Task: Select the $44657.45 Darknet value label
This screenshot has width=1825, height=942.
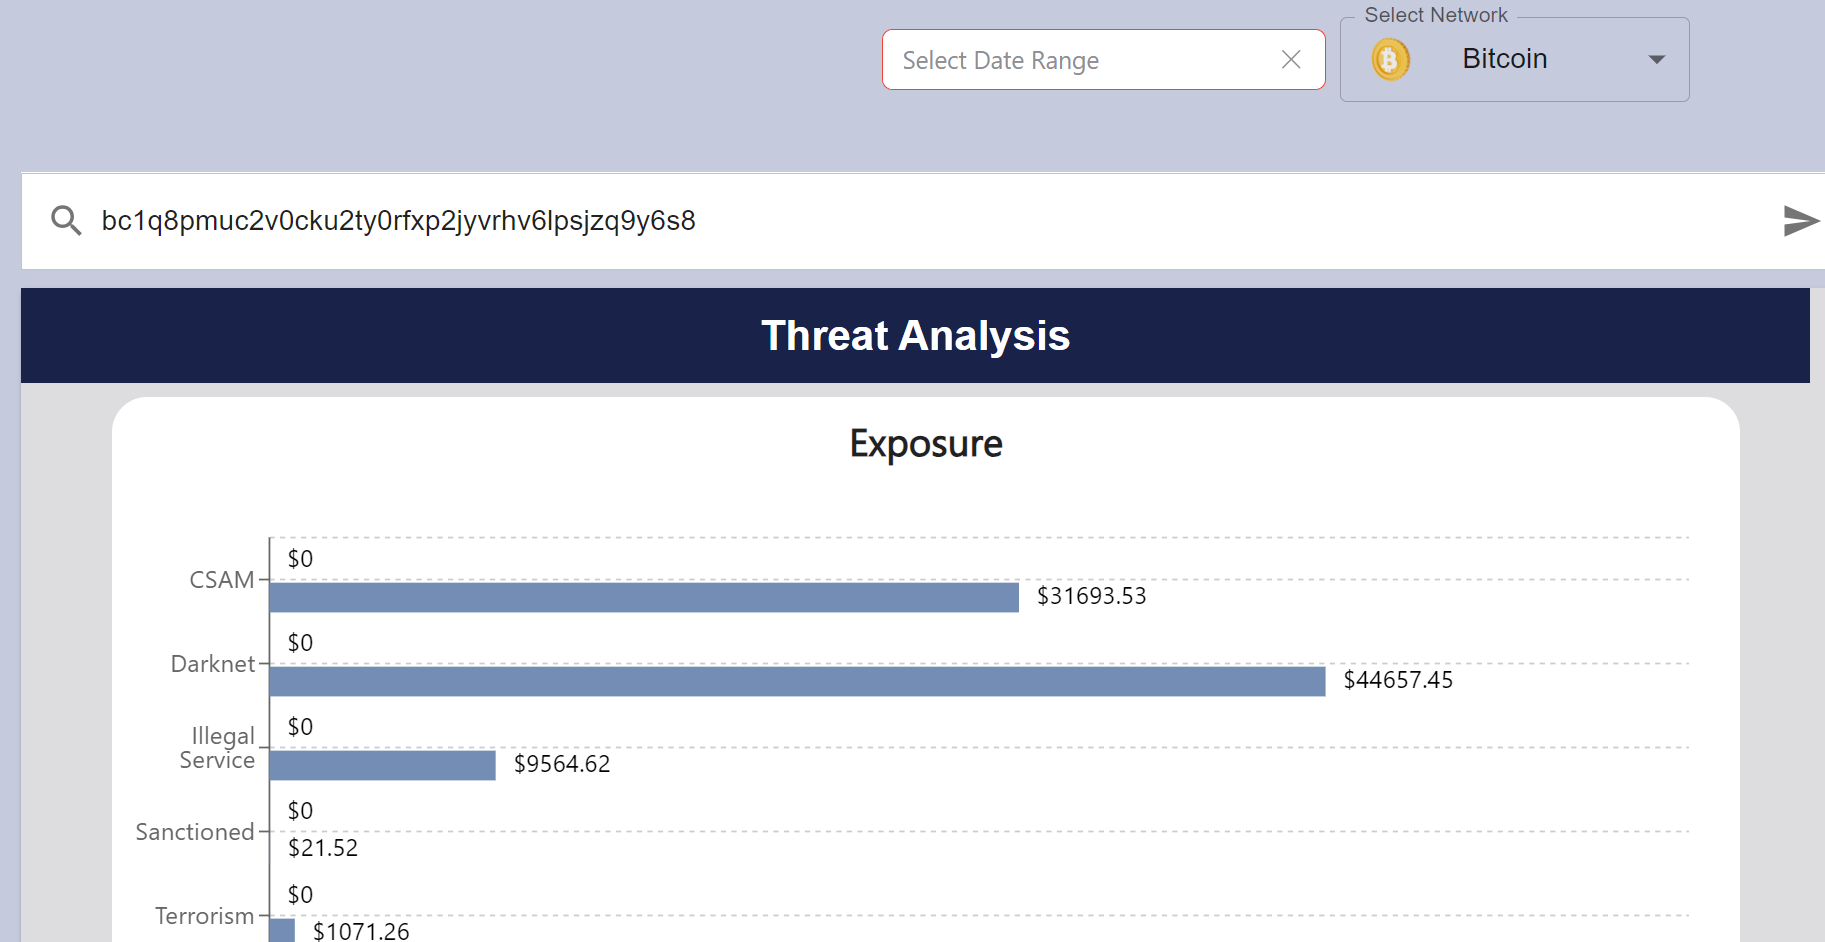Action: pyautogui.click(x=1397, y=680)
